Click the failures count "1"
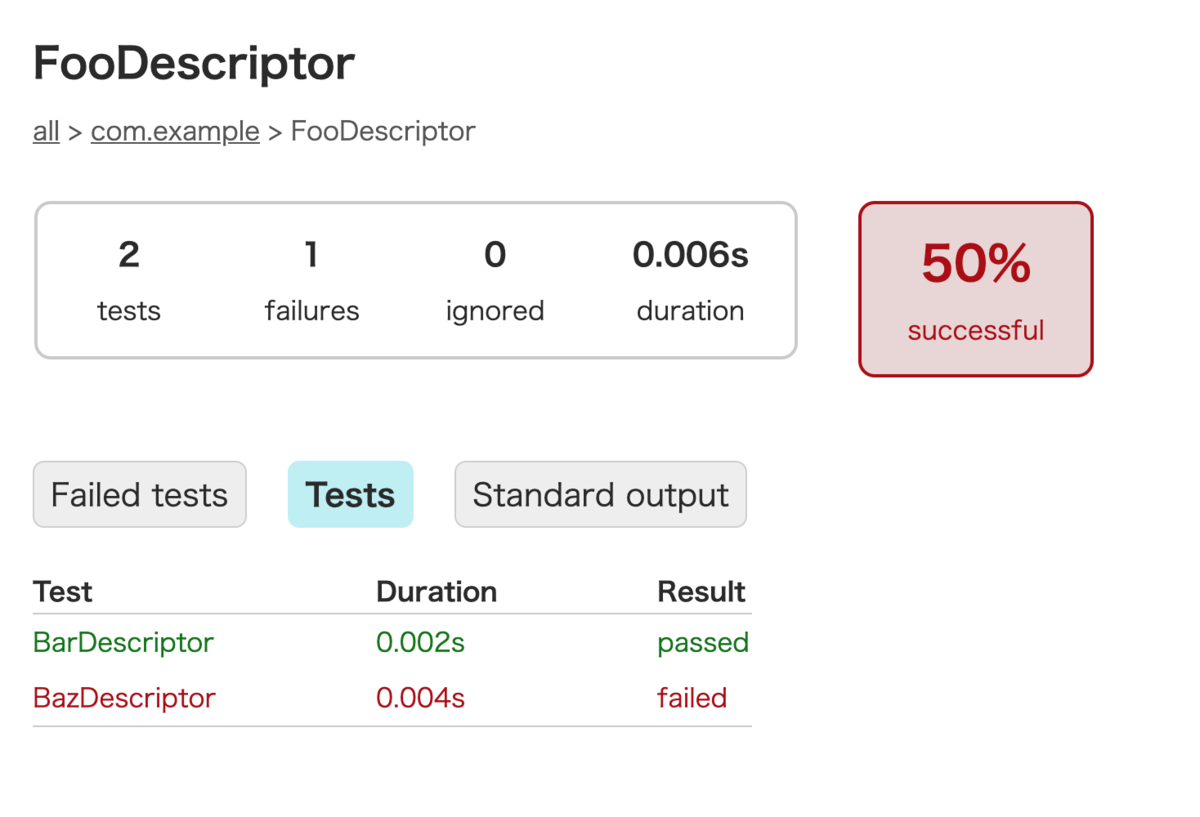This screenshot has width=1200, height=817. (311, 256)
